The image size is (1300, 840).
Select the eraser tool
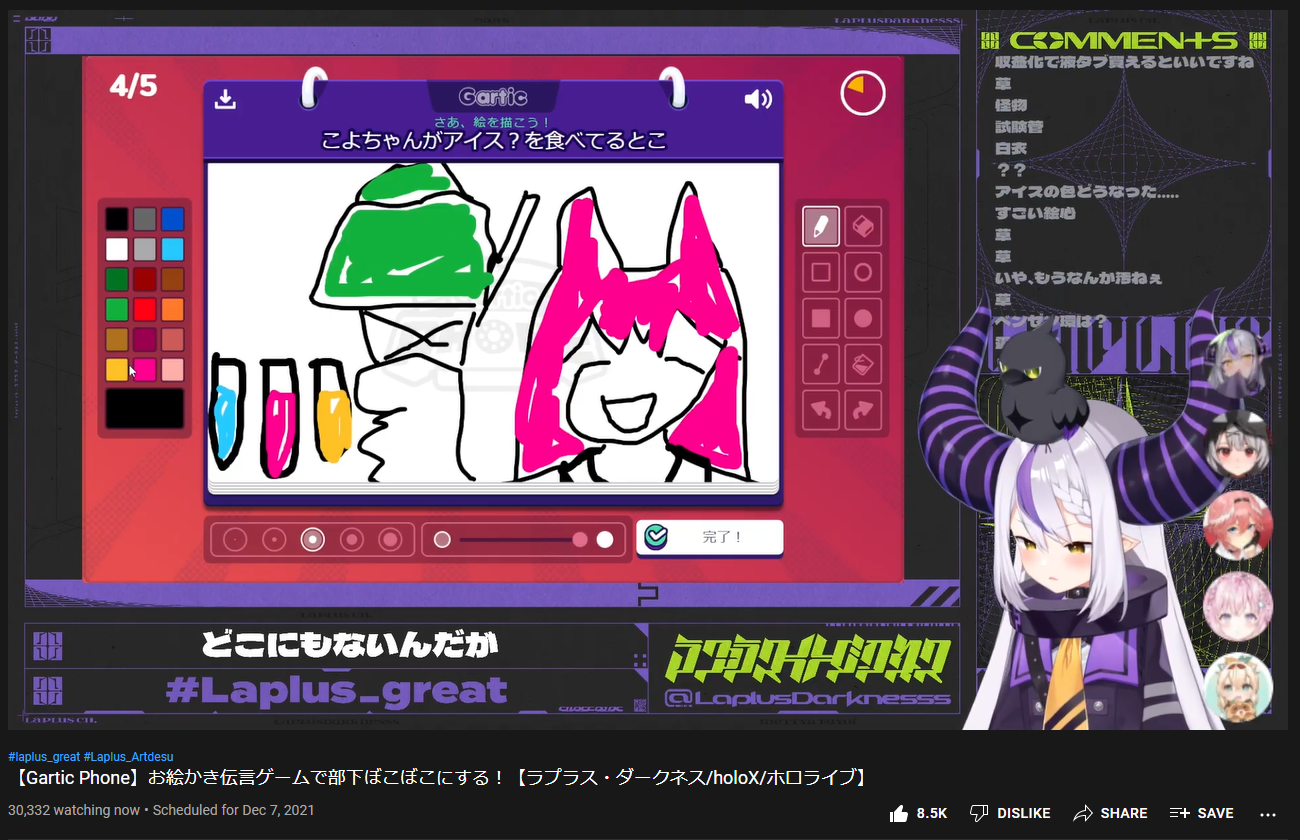[x=863, y=227]
